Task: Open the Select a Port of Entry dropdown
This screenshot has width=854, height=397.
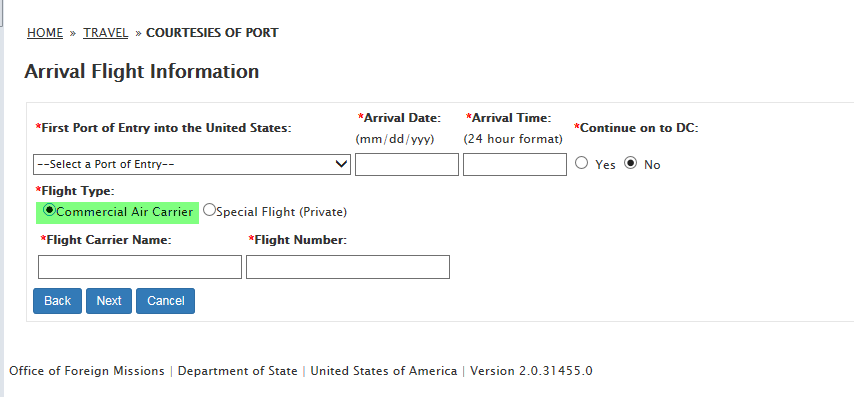Action: click(x=192, y=164)
